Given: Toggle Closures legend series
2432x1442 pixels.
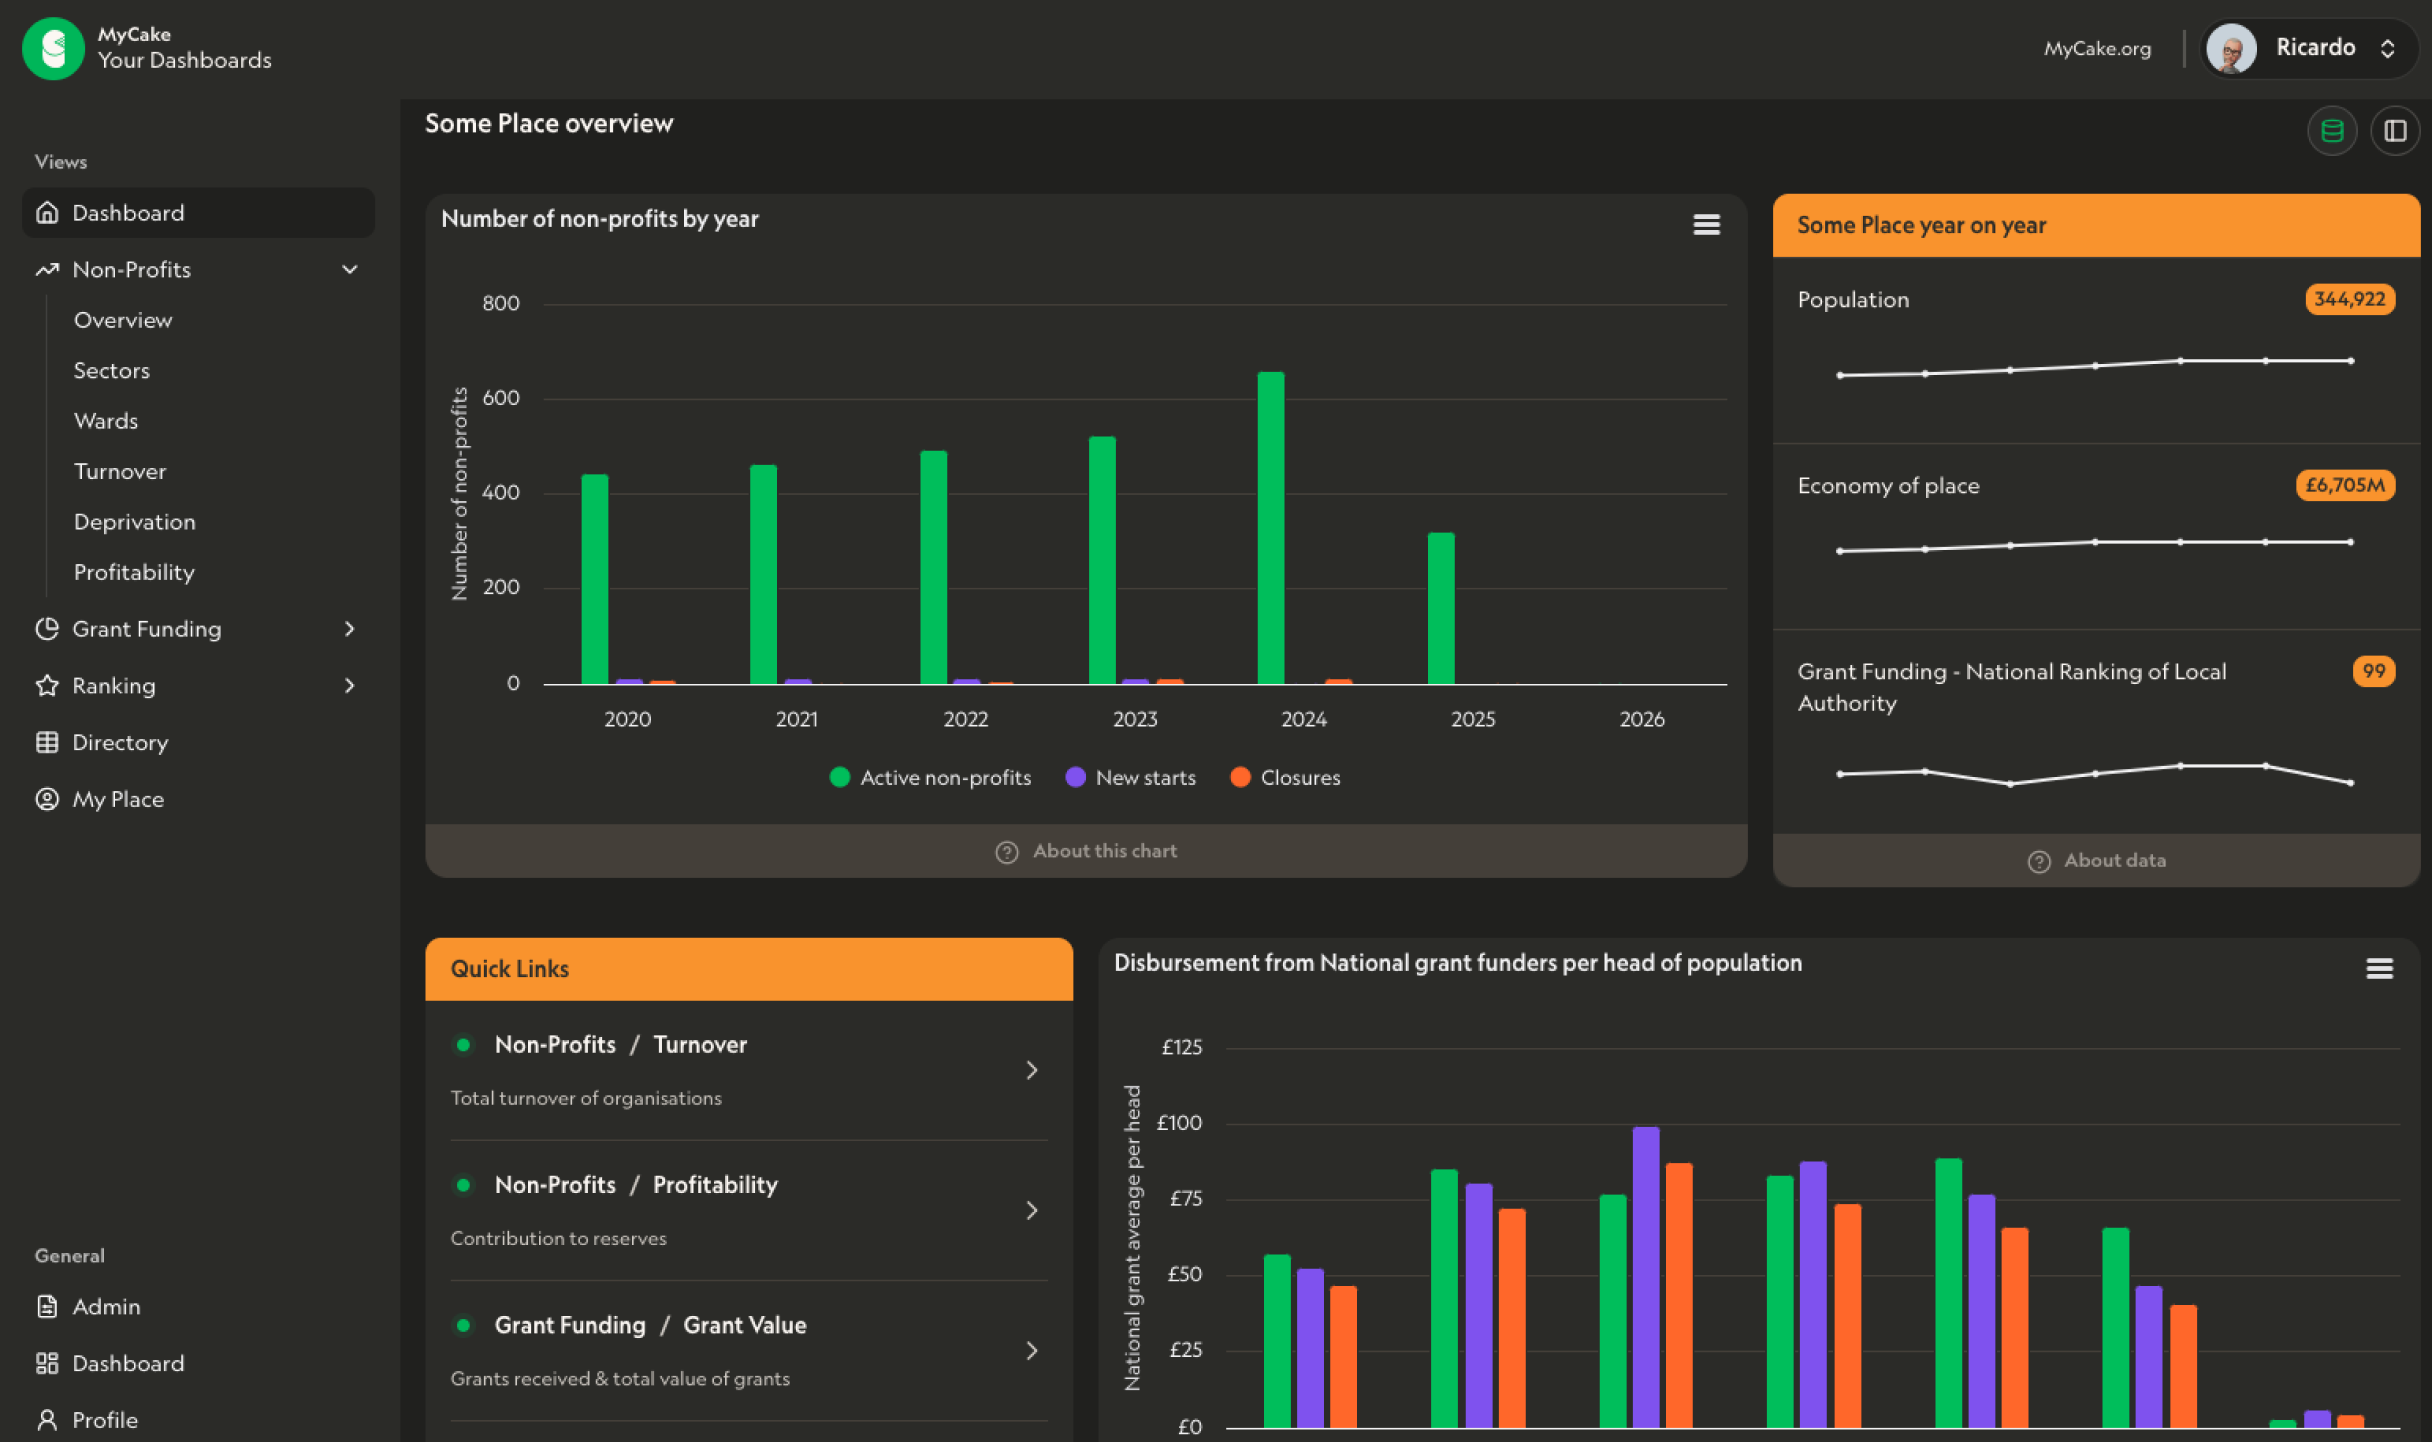Looking at the screenshot, I should click(x=1285, y=777).
